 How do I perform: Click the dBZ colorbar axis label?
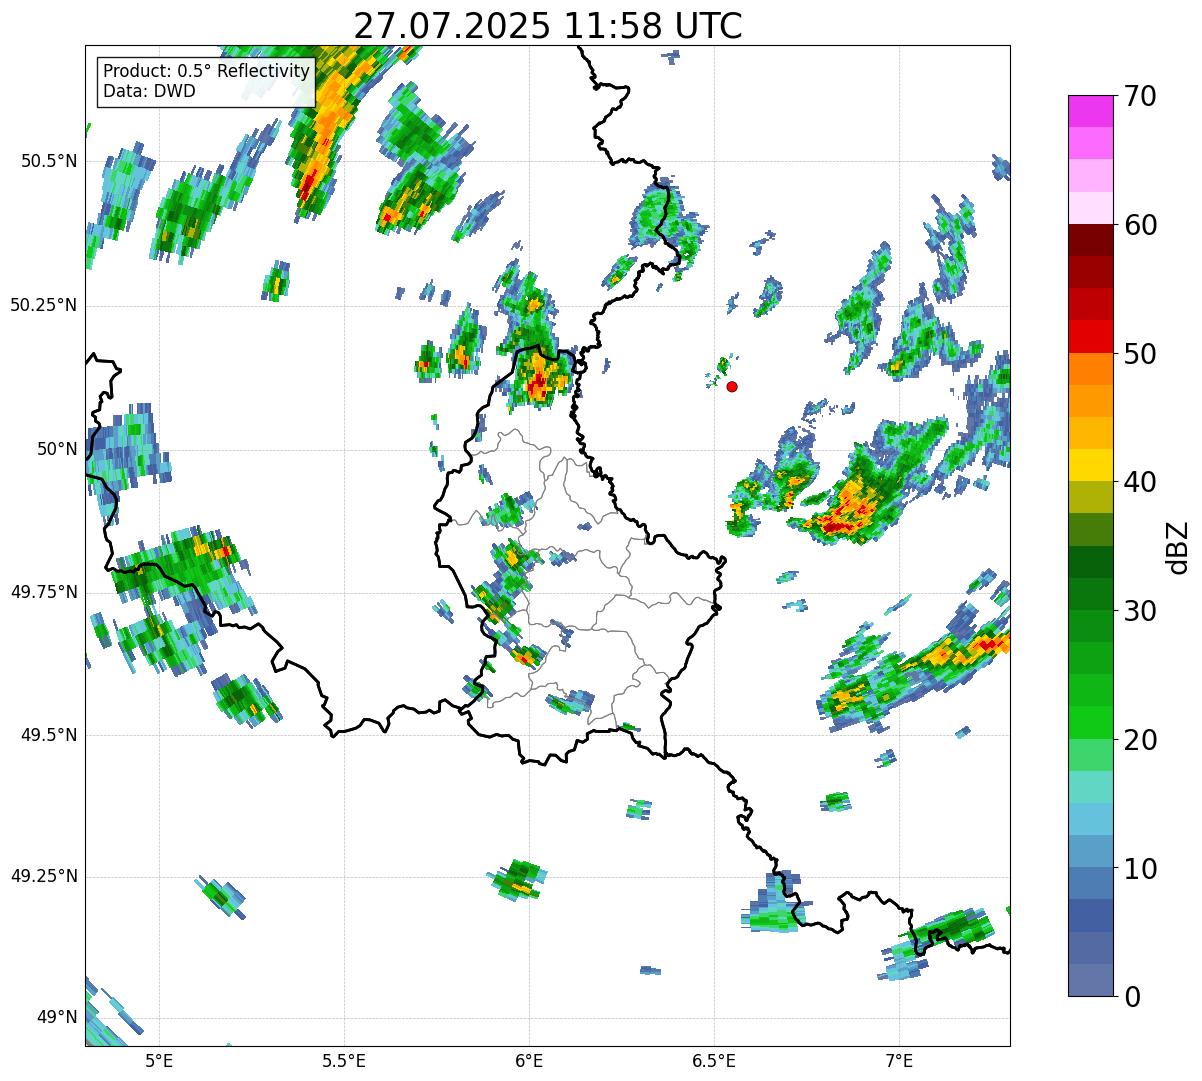pos(1178,546)
